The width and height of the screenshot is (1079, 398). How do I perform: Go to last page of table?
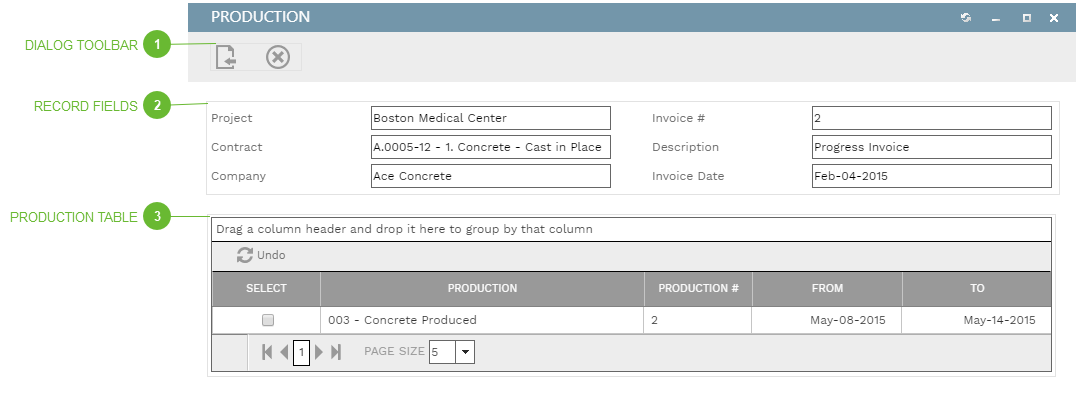tap(336, 353)
